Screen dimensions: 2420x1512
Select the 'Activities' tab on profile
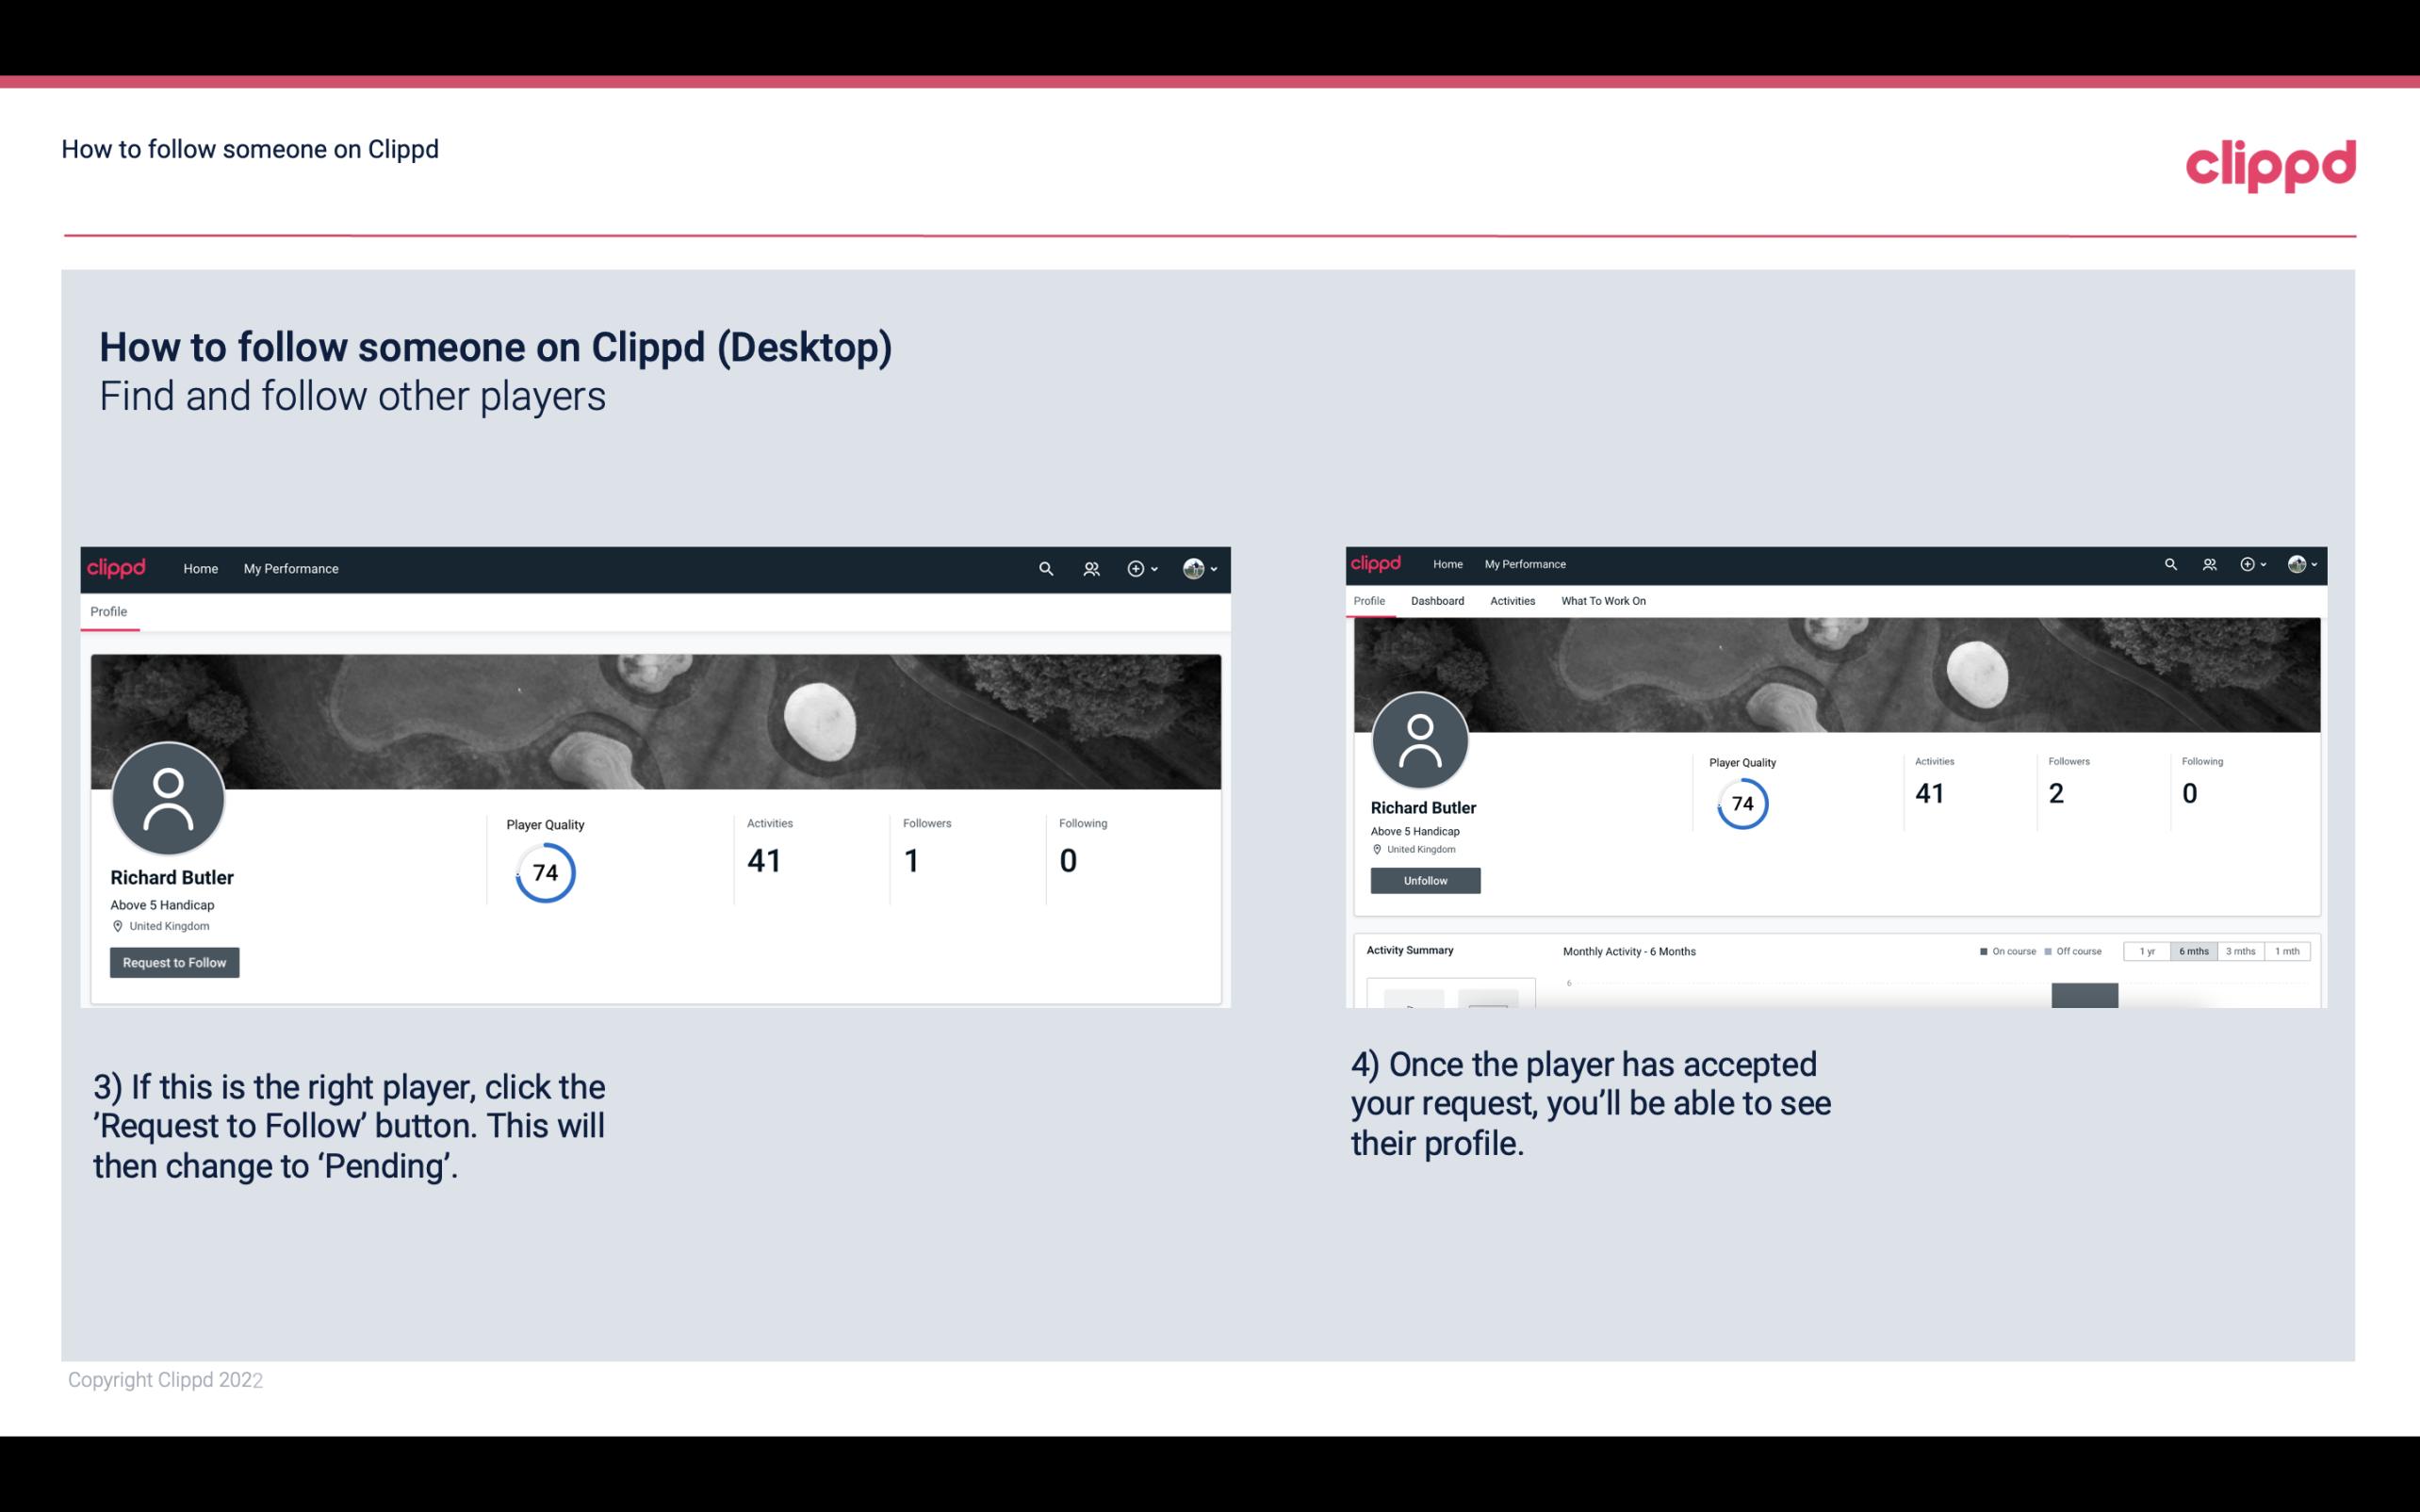(x=1511, y=599)
